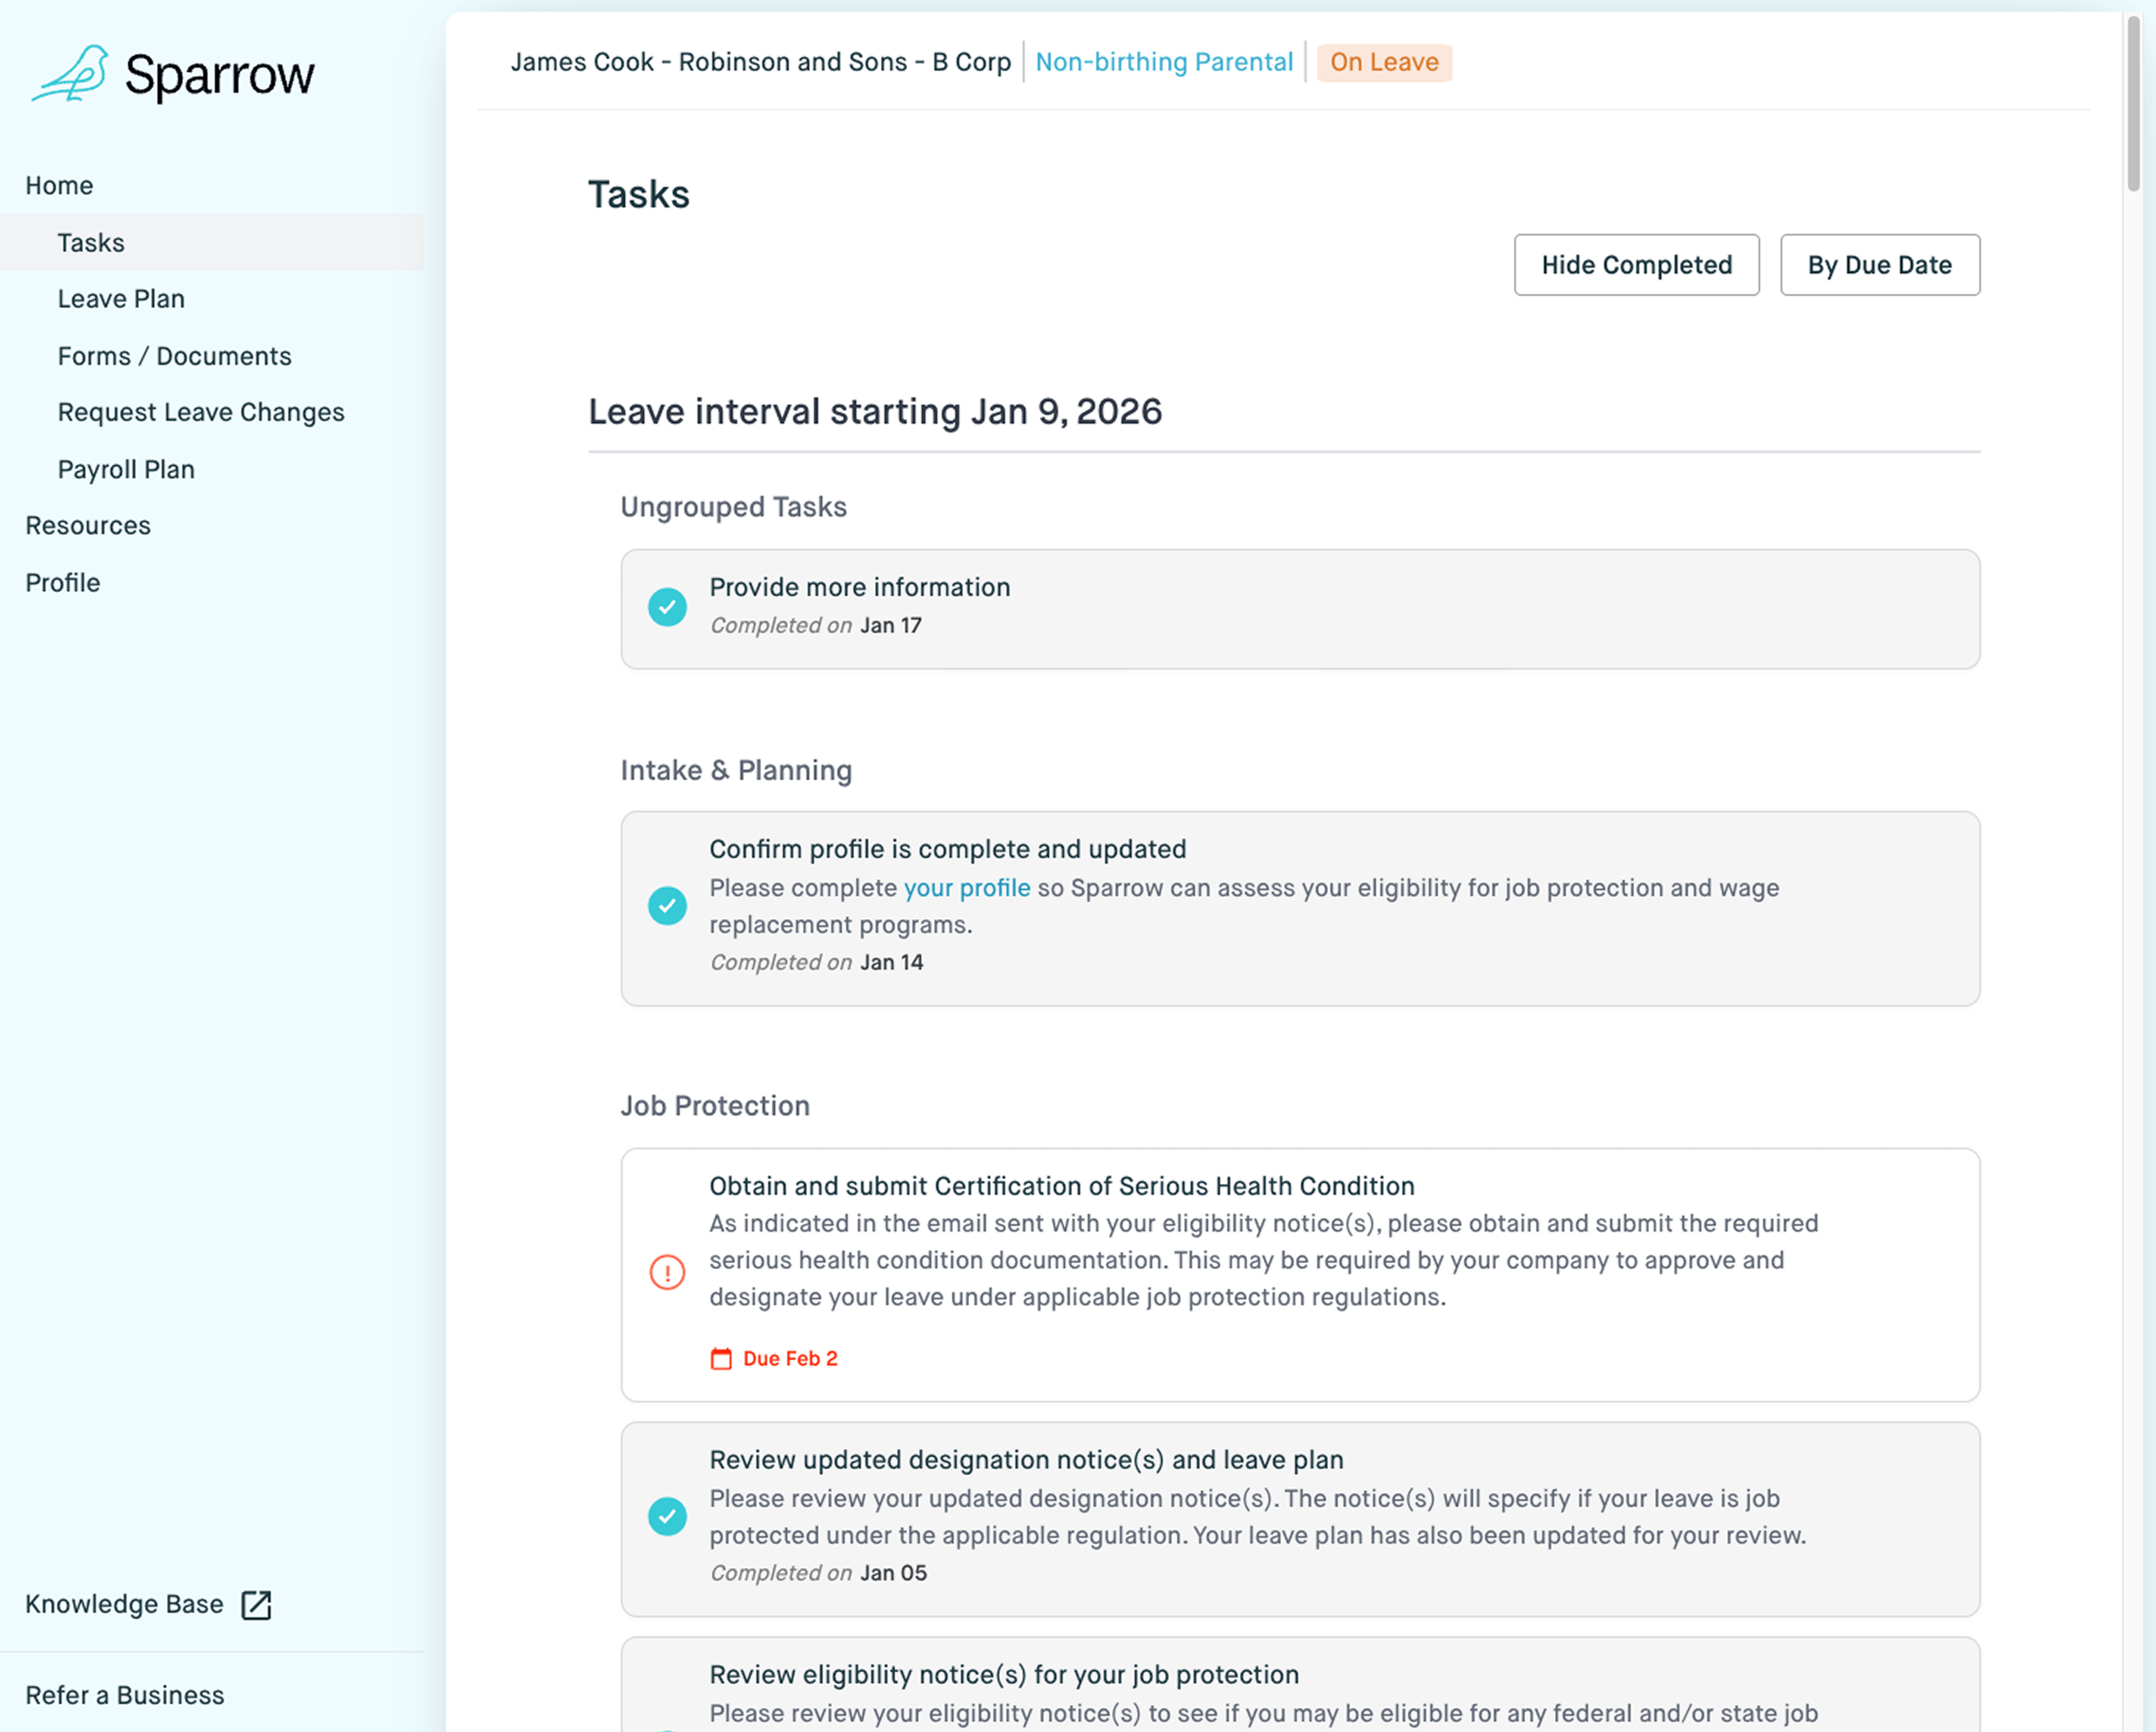Viewport: 2156px width, 1732px height.
Task: Go to Leave Plan page
Action: 121,299
